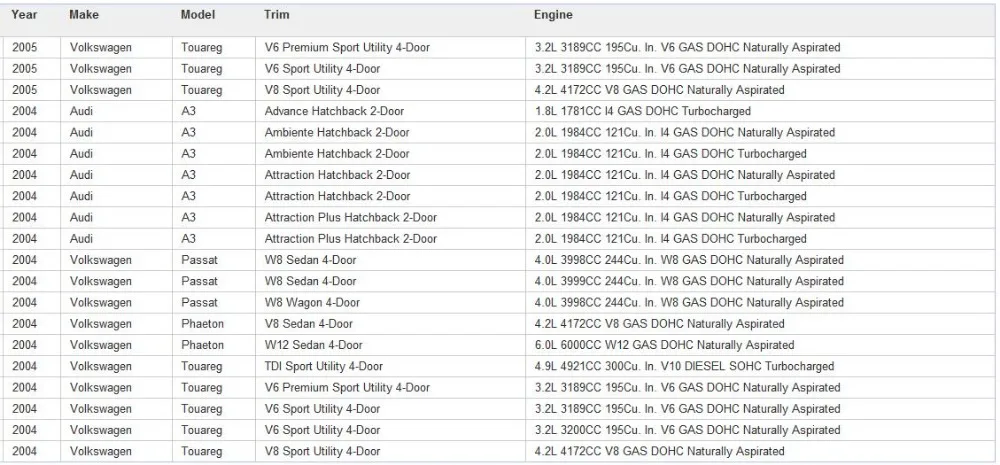Click the Make column header

[x=84, y=15]
